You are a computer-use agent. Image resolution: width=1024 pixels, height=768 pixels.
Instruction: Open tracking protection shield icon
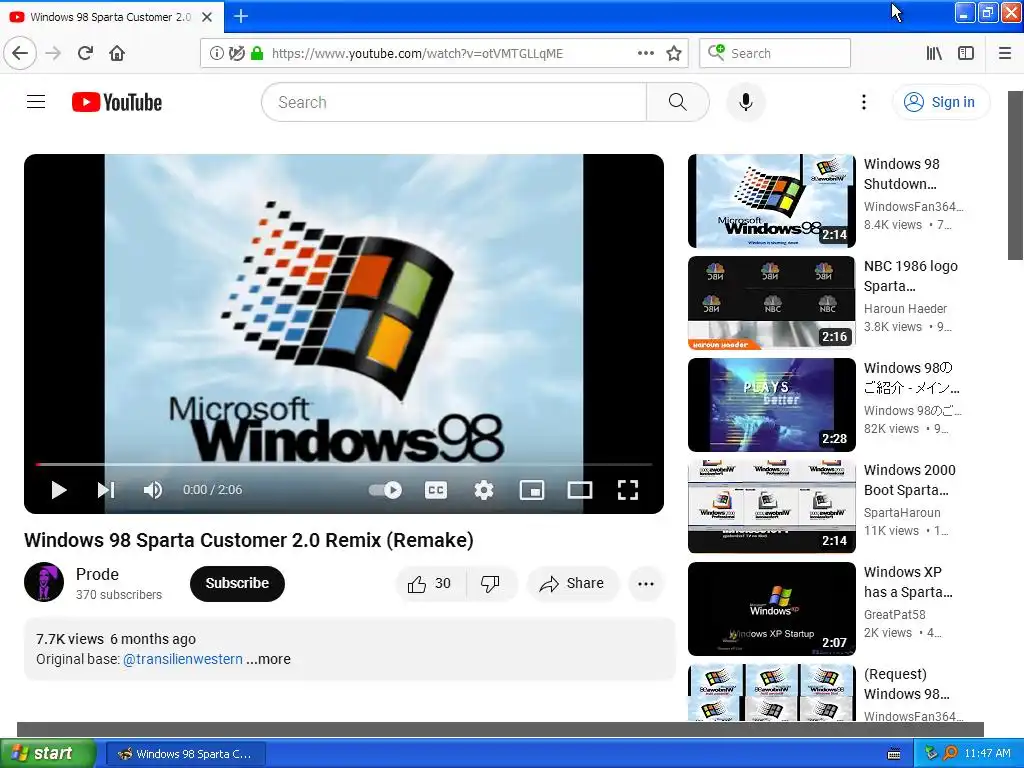(236, 53)
